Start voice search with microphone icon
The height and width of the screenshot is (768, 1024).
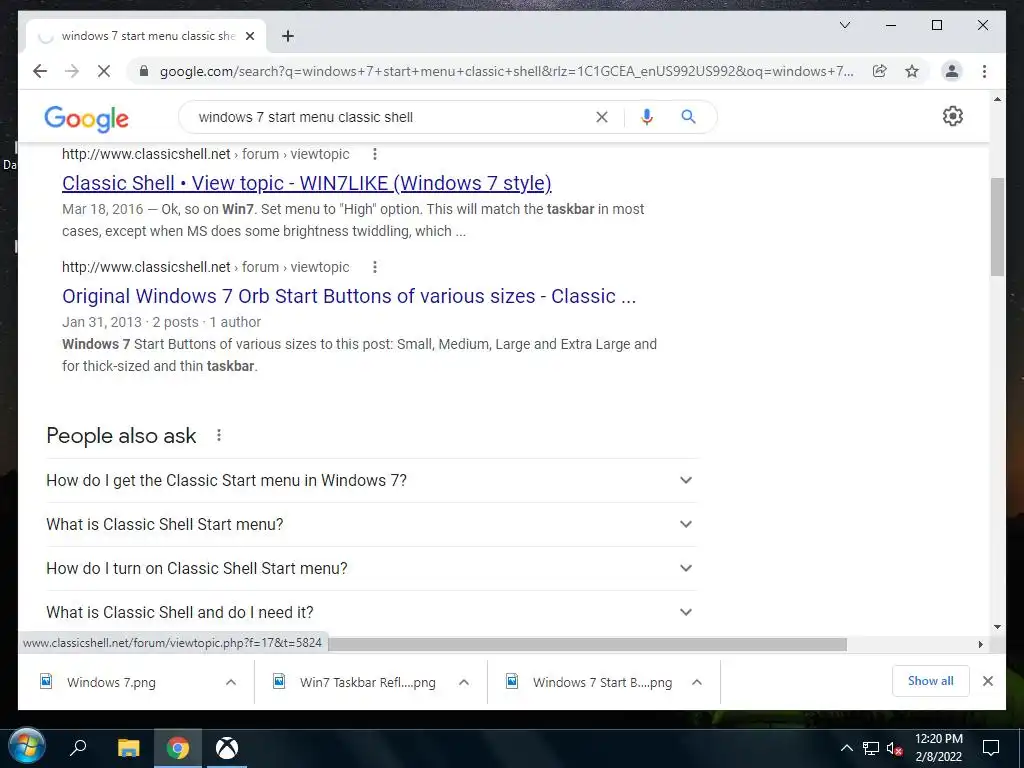point(647,117)
